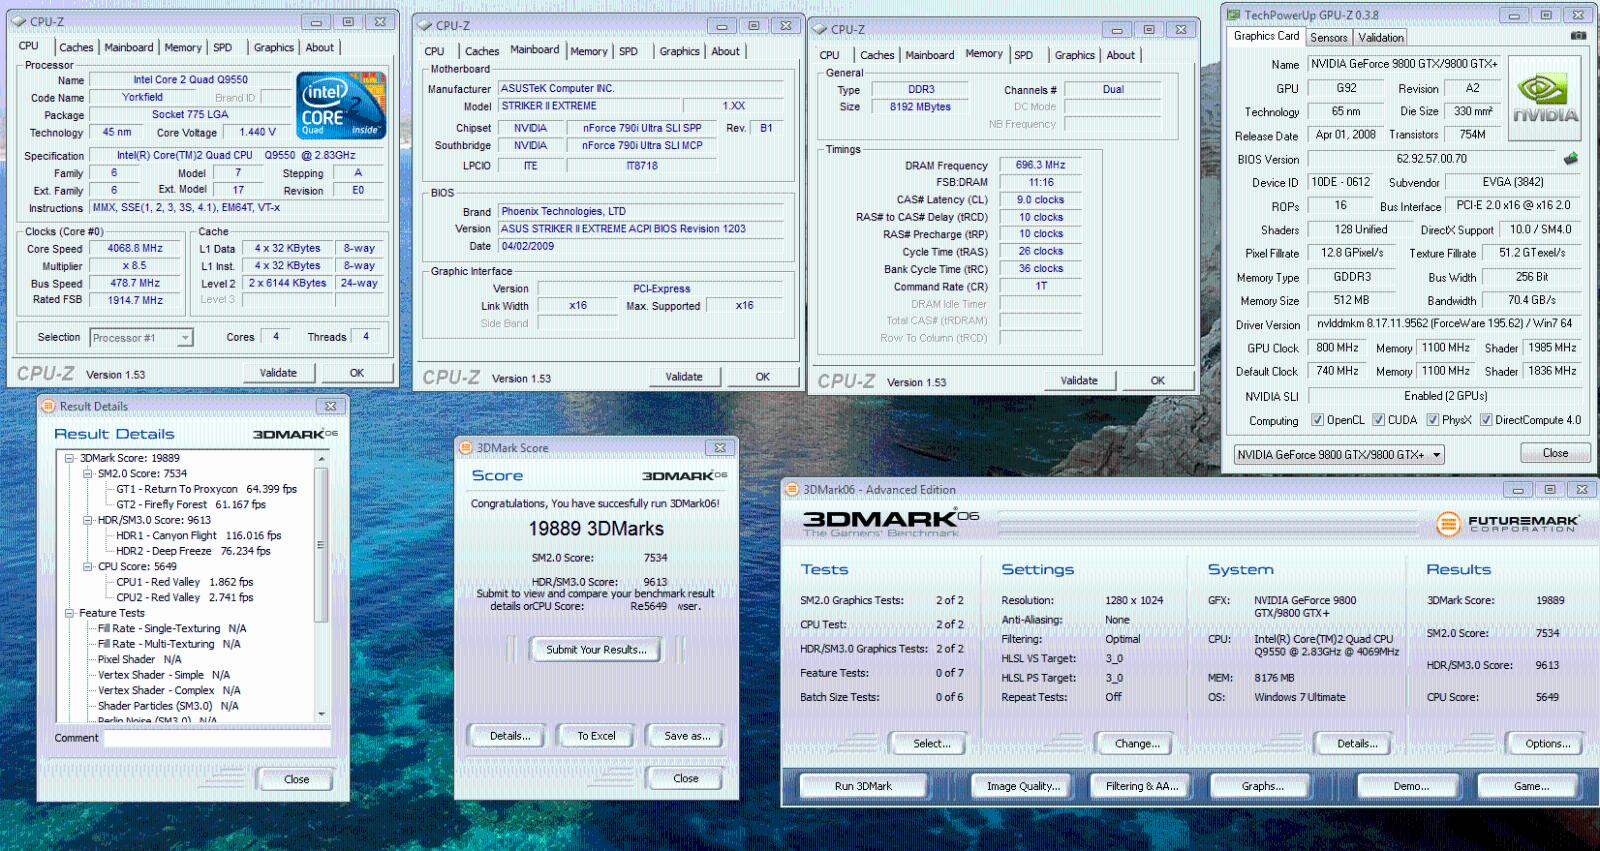Open the GeForce 9800 GTX GPU selection dropdown
Screen dimensions: 1600x851
[x=1340, y=455]
